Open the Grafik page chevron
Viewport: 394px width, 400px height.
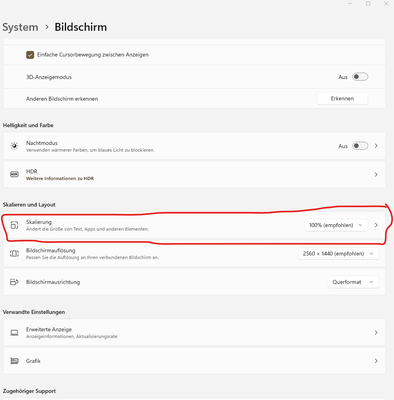[376, 361]
